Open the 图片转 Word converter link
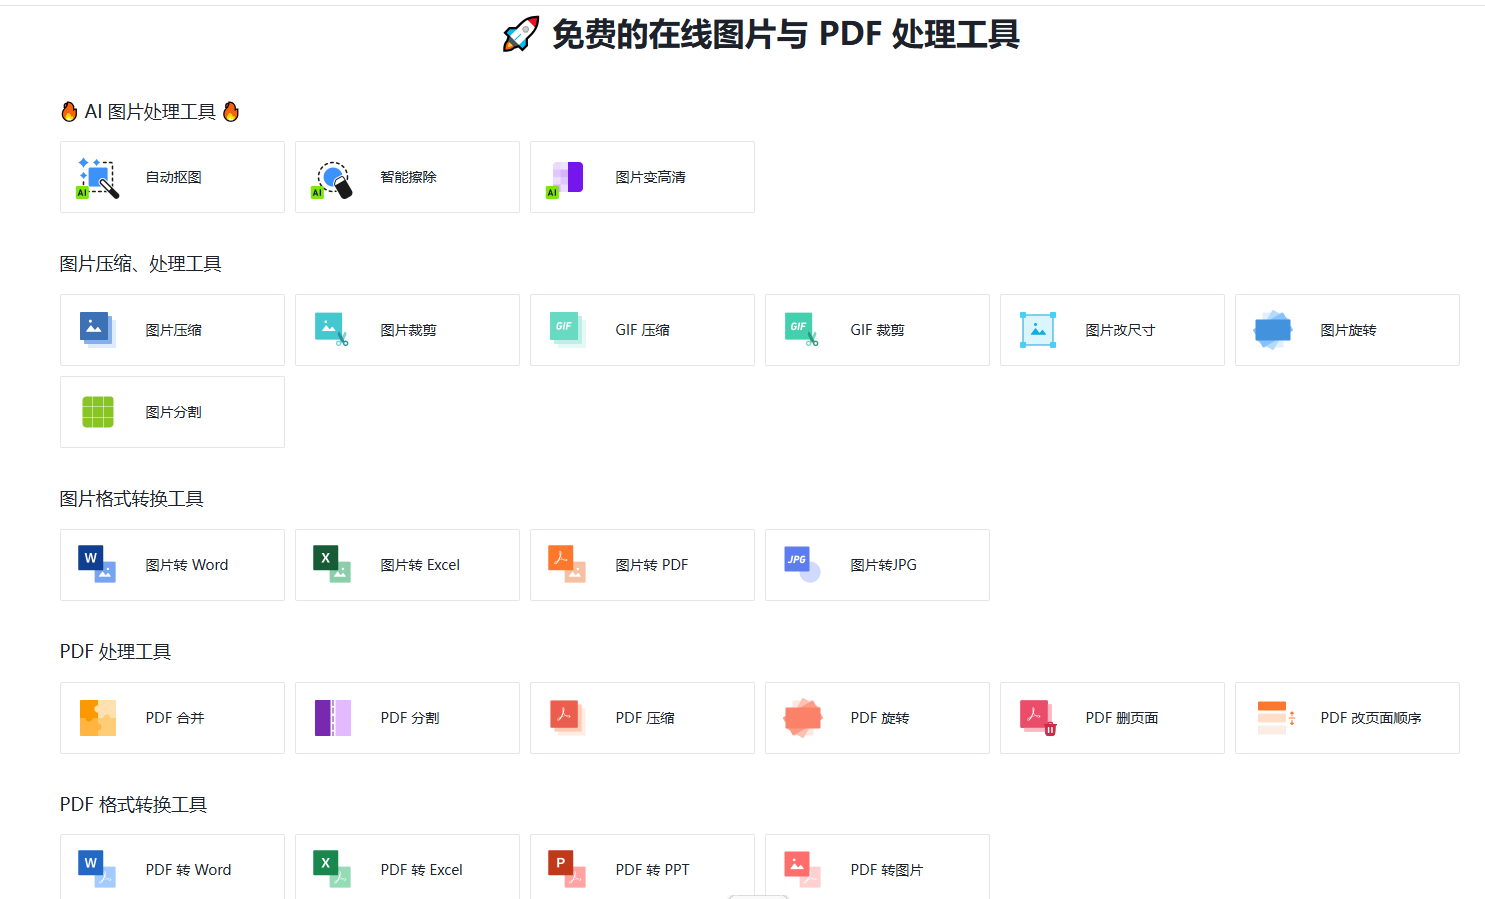This screenshot has width=1485, height=899. [186, 565]
